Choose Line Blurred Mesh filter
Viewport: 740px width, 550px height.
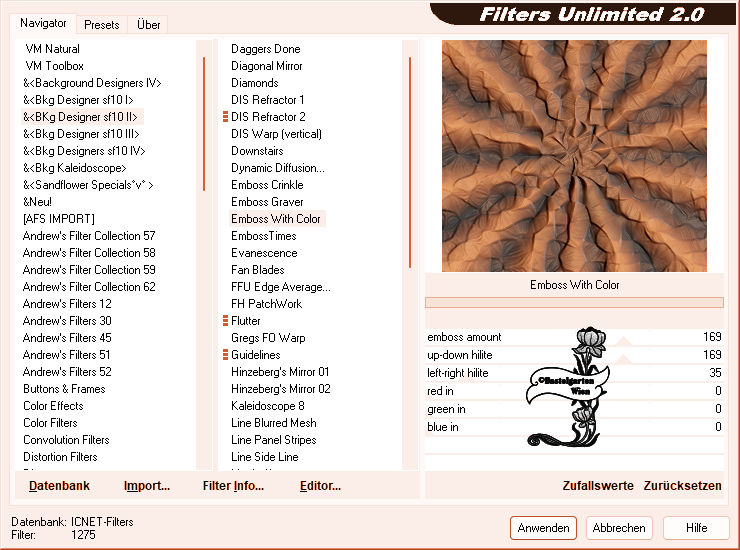(x=274, y=423)
